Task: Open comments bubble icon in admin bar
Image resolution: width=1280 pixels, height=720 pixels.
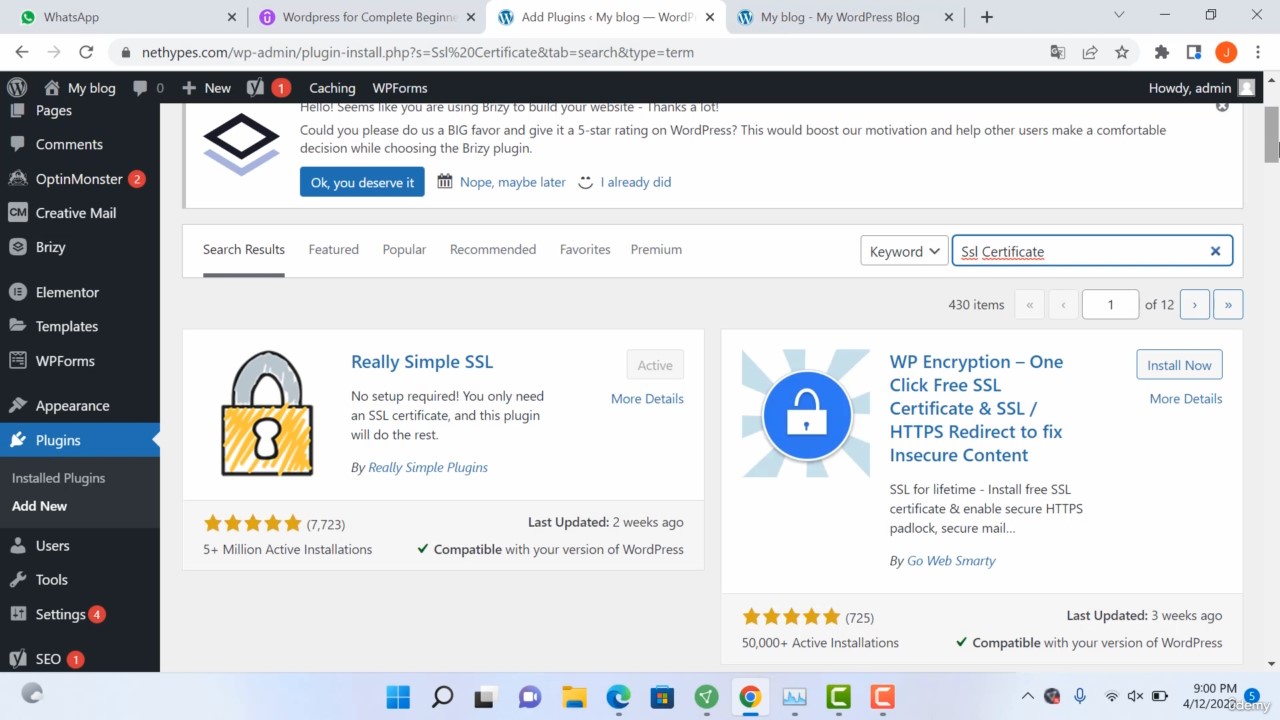Action: coord(148,88)
